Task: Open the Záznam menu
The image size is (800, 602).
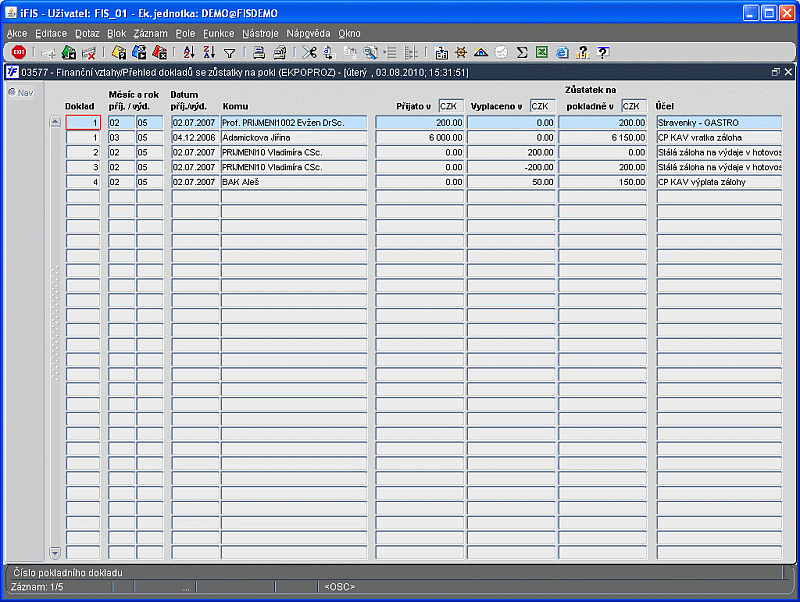Action: pos(151,33)
